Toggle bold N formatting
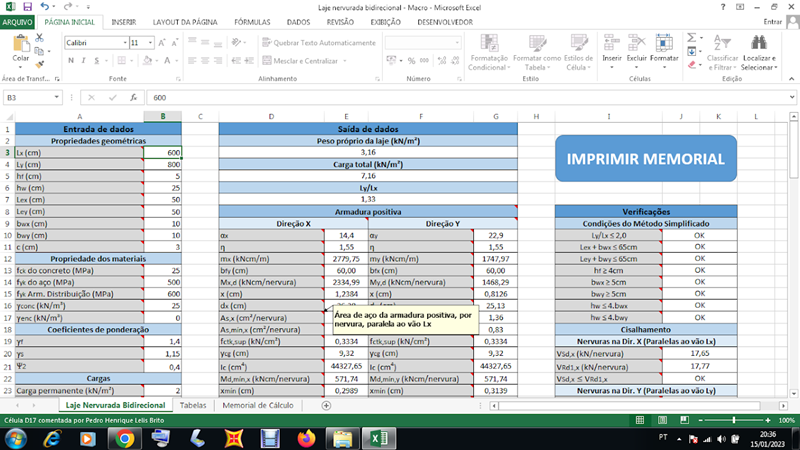Screen dimensions: 800x450 71,60
